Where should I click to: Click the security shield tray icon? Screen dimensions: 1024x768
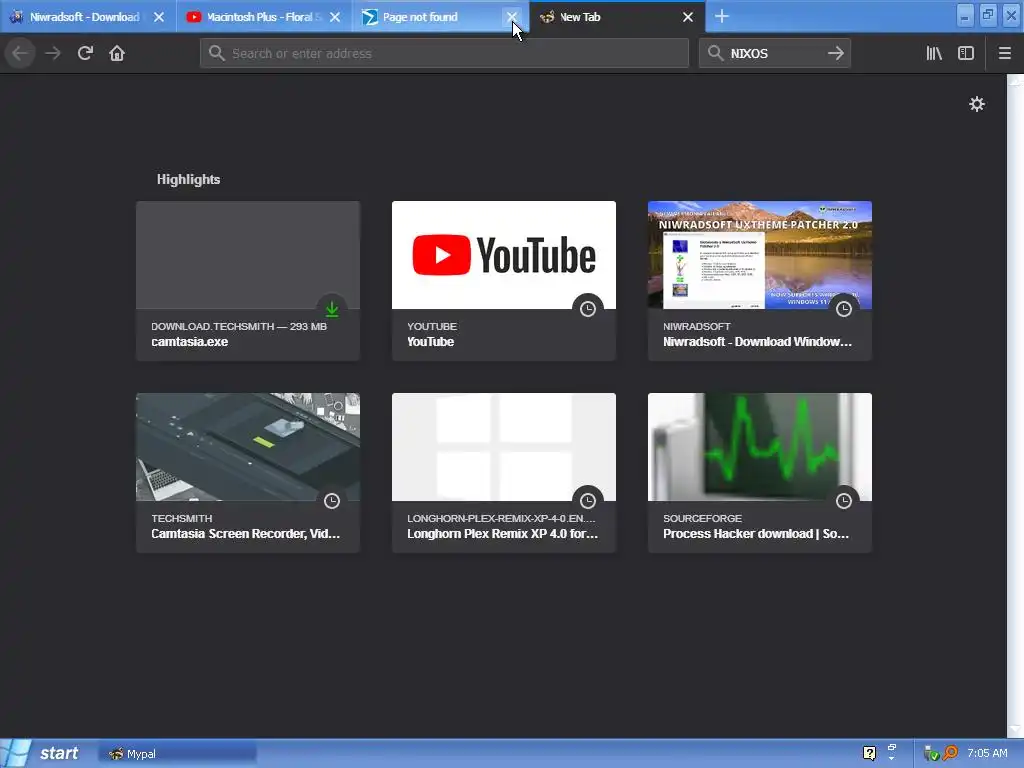pos(931,754)
